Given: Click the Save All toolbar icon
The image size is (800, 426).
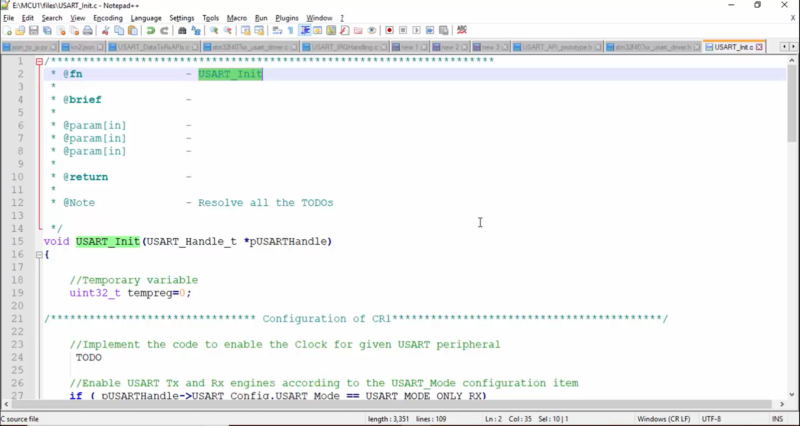Looking at the screenshot, I should [47, 31].
